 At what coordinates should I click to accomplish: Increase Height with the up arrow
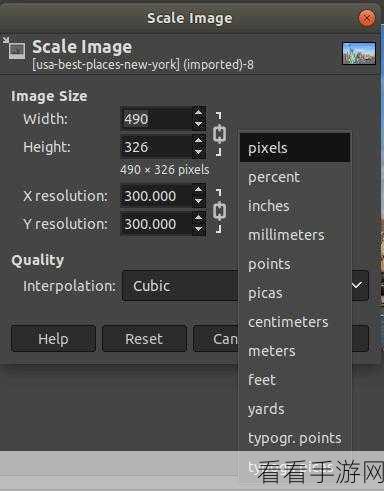[198, 141]
